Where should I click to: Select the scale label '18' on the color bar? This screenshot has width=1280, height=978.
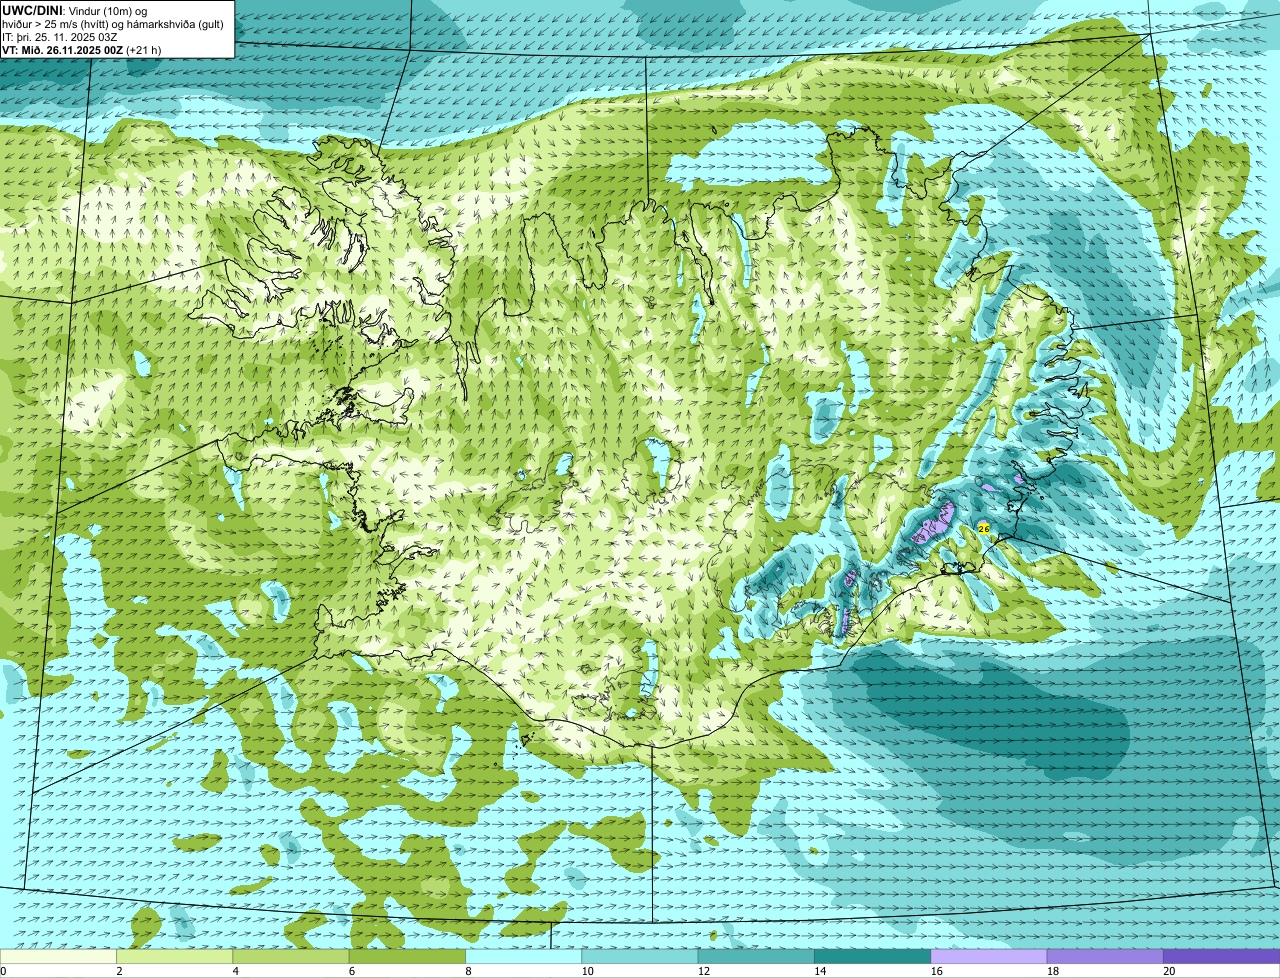tap(1052, 971)
